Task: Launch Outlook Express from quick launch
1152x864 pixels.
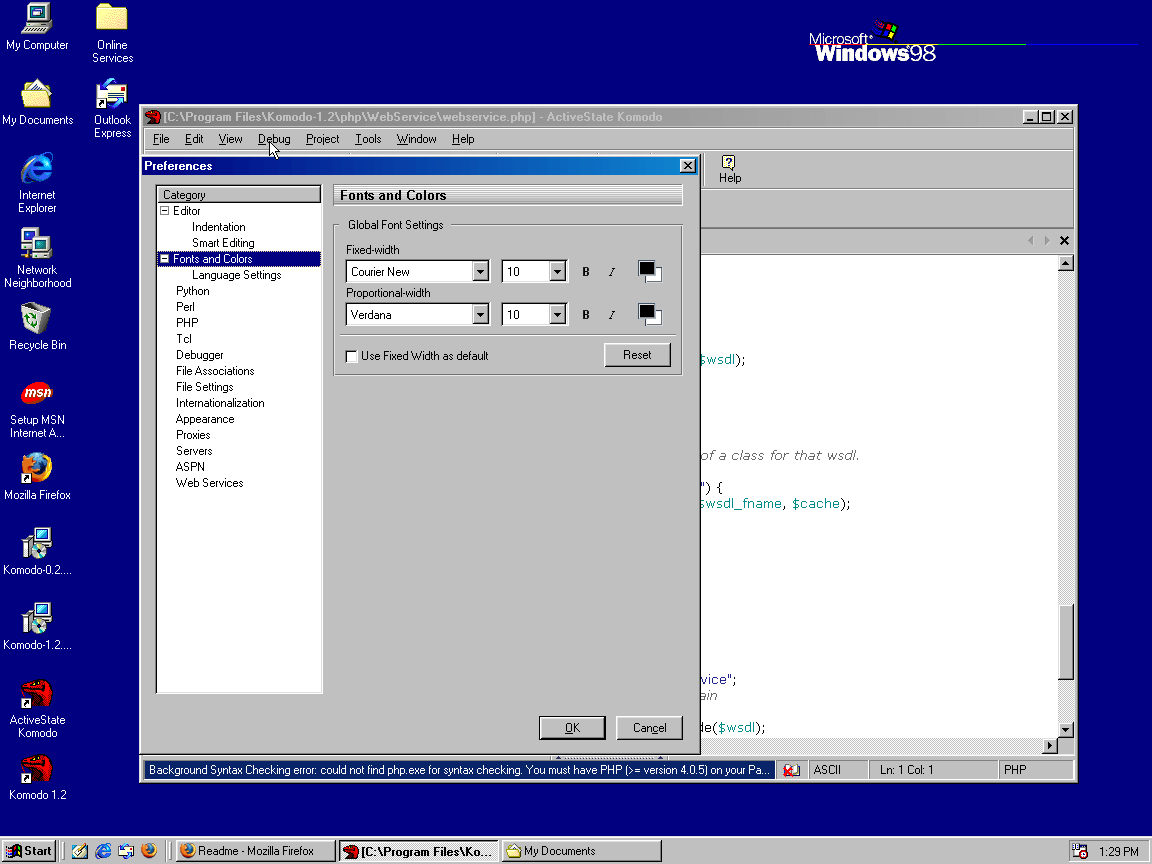Action: (x=126, y=851)
